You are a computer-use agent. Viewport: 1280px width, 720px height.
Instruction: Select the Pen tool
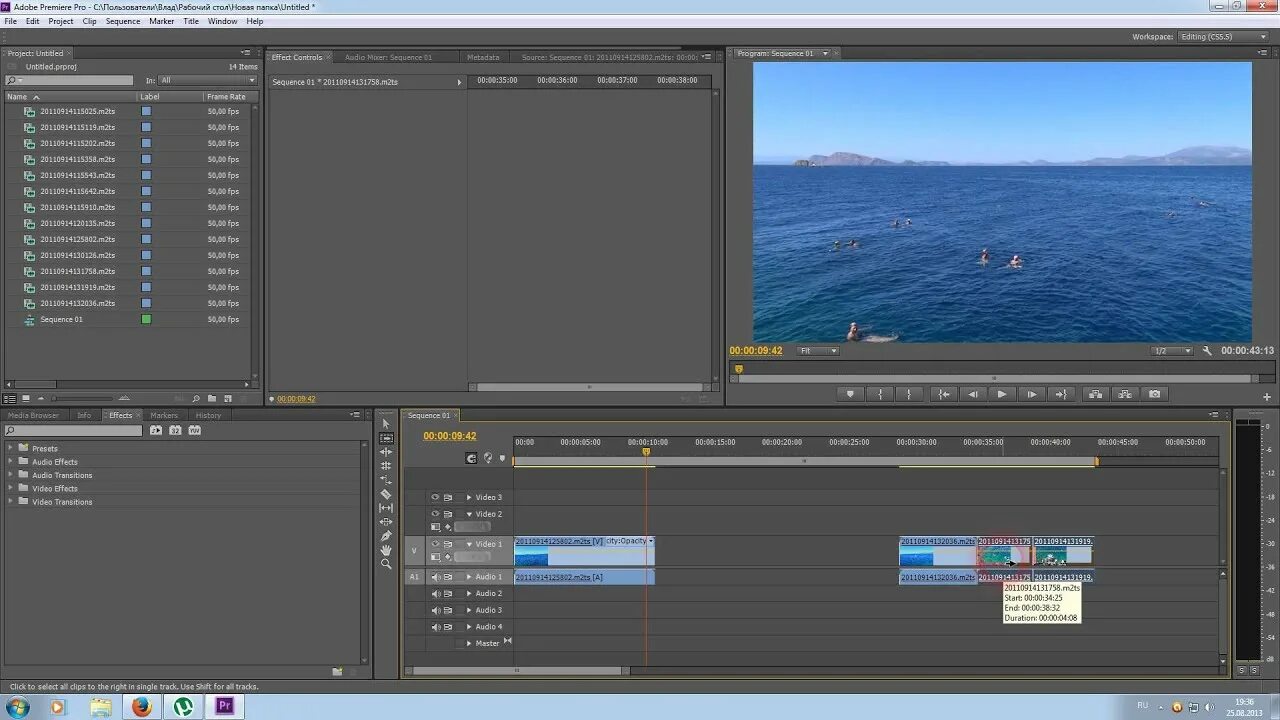386,536
